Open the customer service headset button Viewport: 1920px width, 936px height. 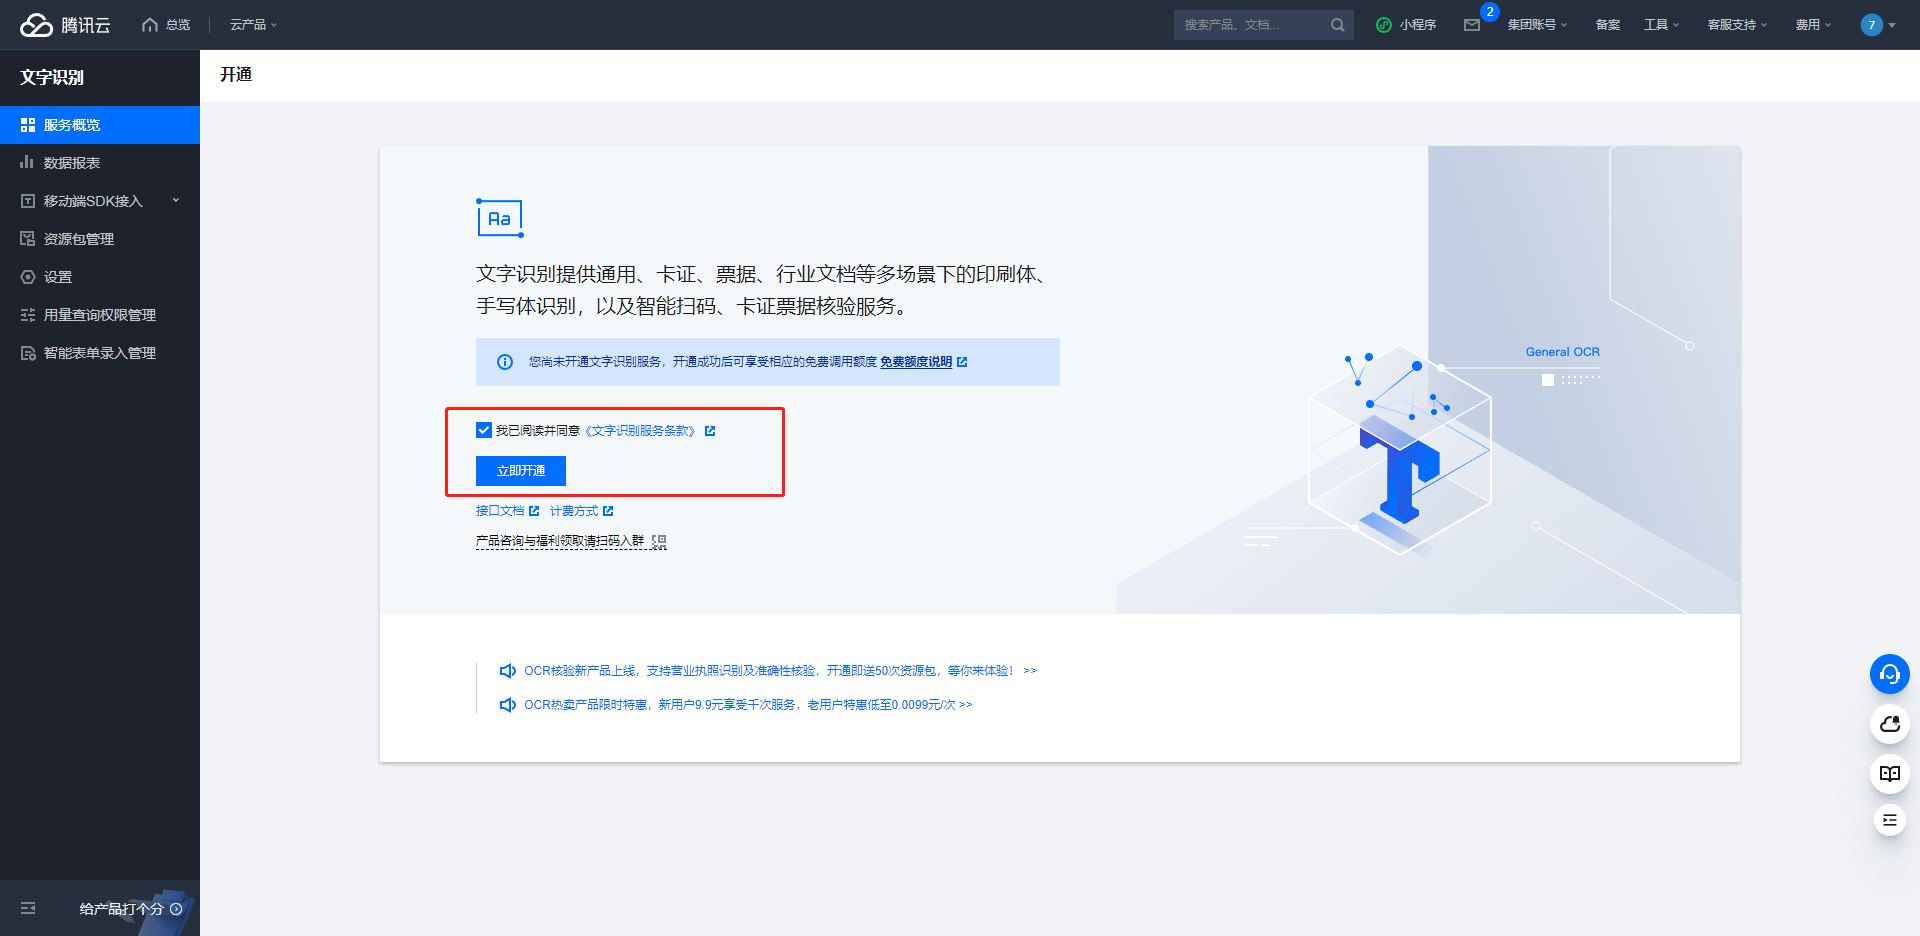[1890, 674]
